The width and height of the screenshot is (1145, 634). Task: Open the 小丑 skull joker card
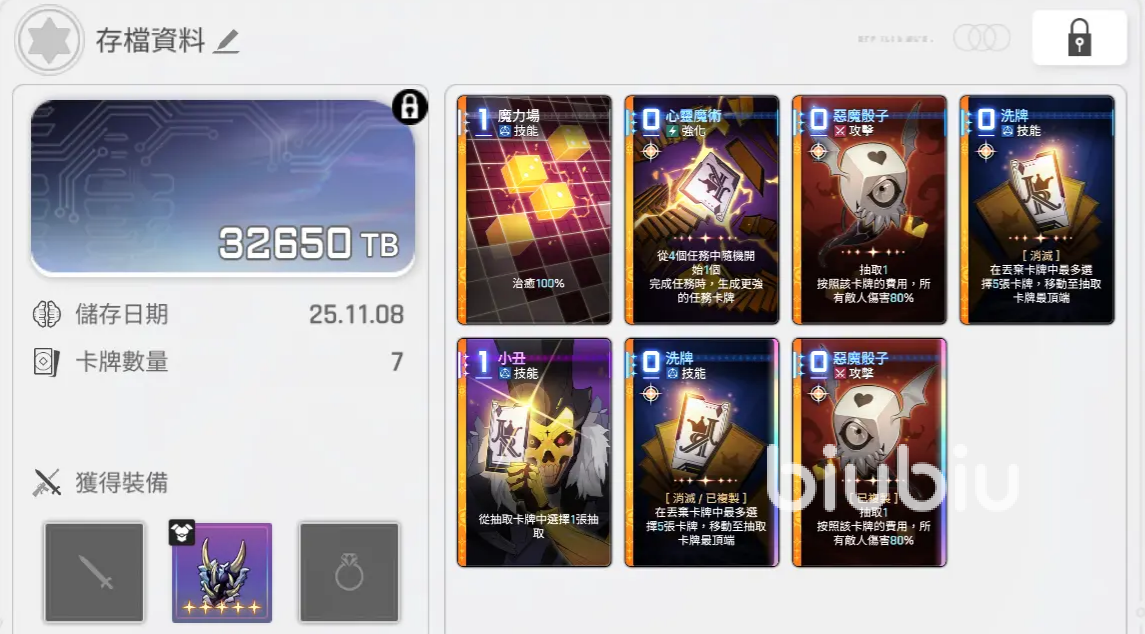point(535,452)
